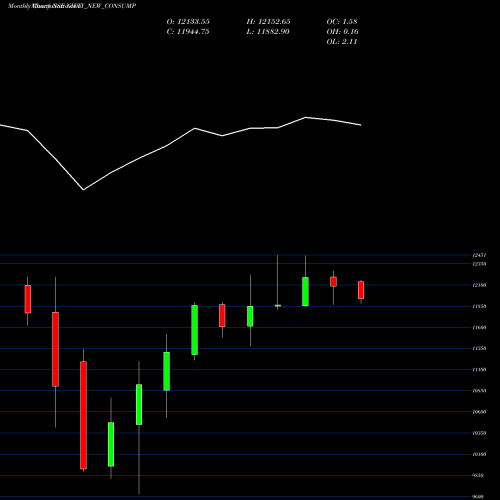
Task: Click the last red candle on the chart
Action: click(361, 290)
